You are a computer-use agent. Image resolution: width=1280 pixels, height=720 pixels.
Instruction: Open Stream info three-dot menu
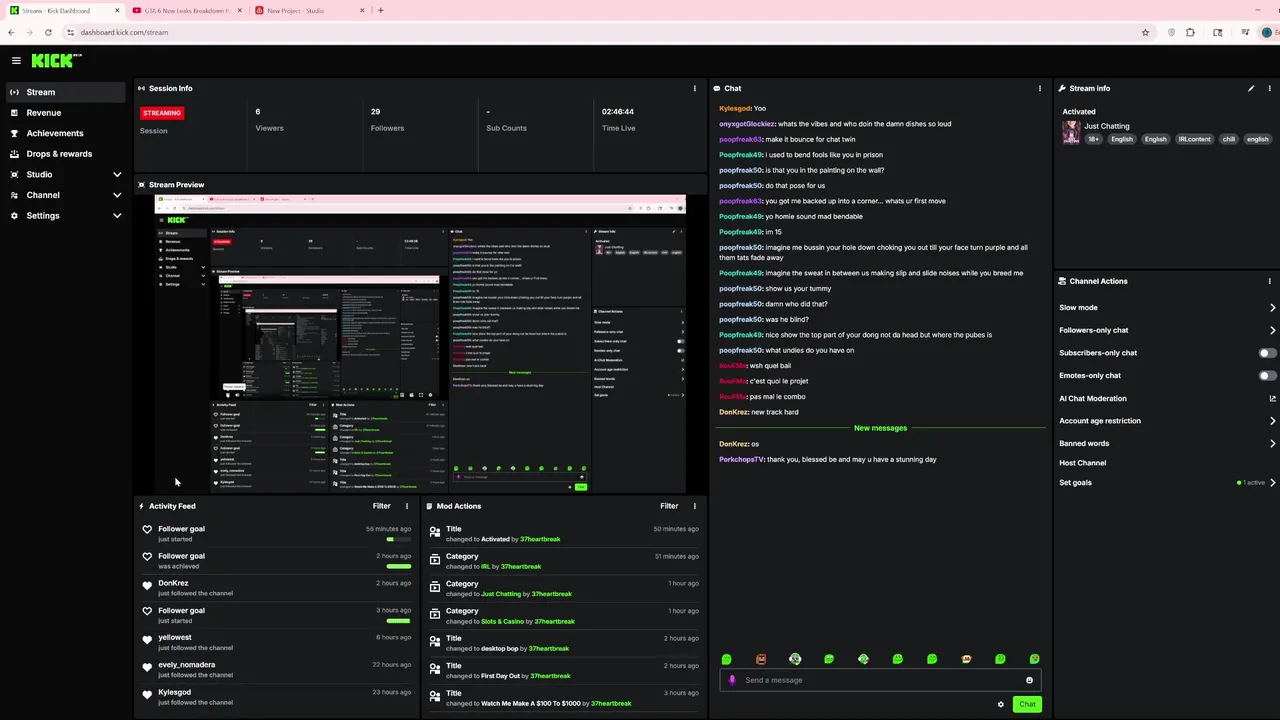(1270, 88)
